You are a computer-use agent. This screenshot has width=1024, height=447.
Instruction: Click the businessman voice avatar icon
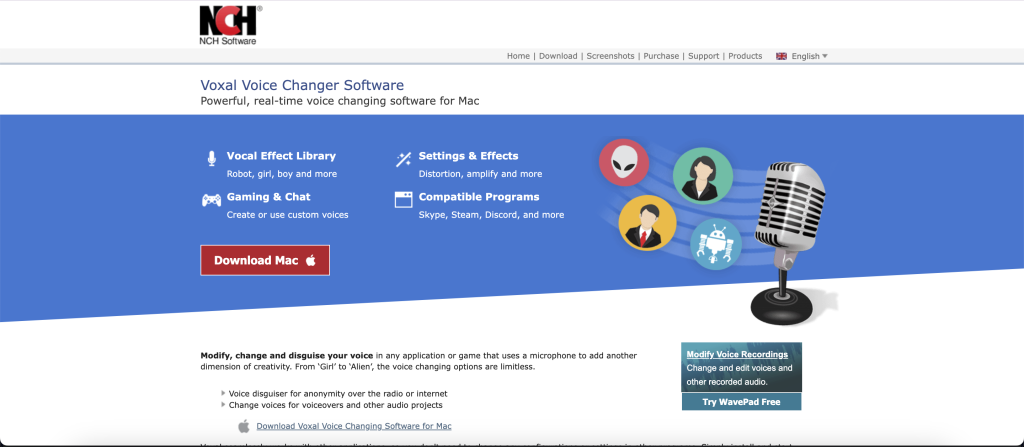(x=647, y=222)
